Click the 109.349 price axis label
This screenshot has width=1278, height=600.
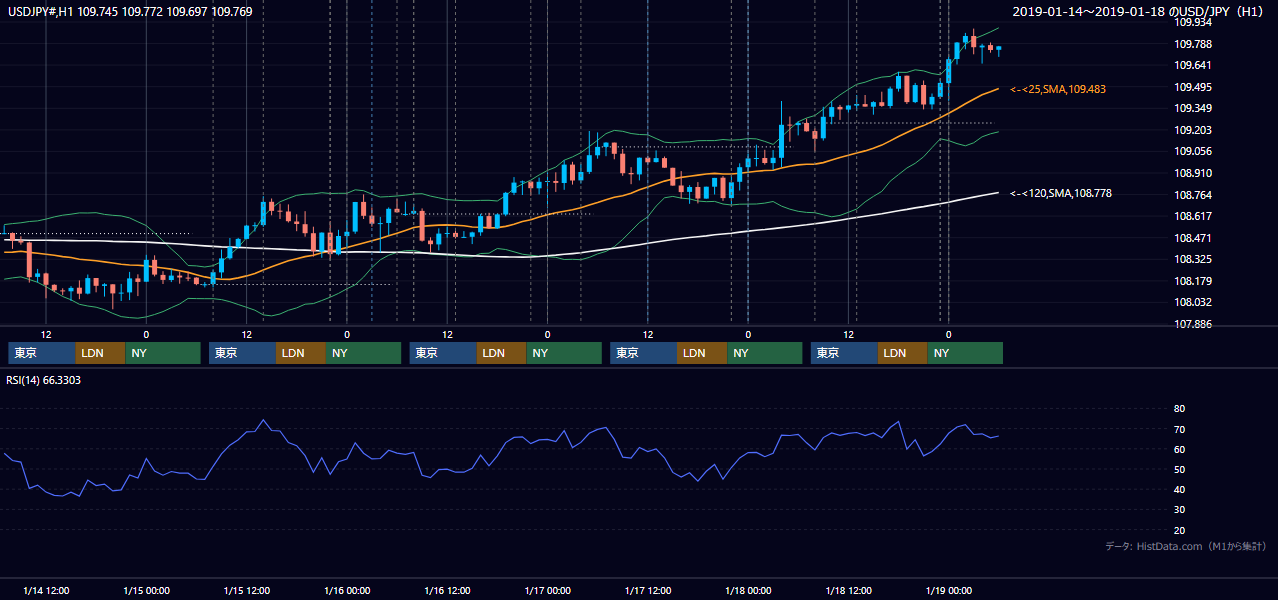(x=1193, y=108)
